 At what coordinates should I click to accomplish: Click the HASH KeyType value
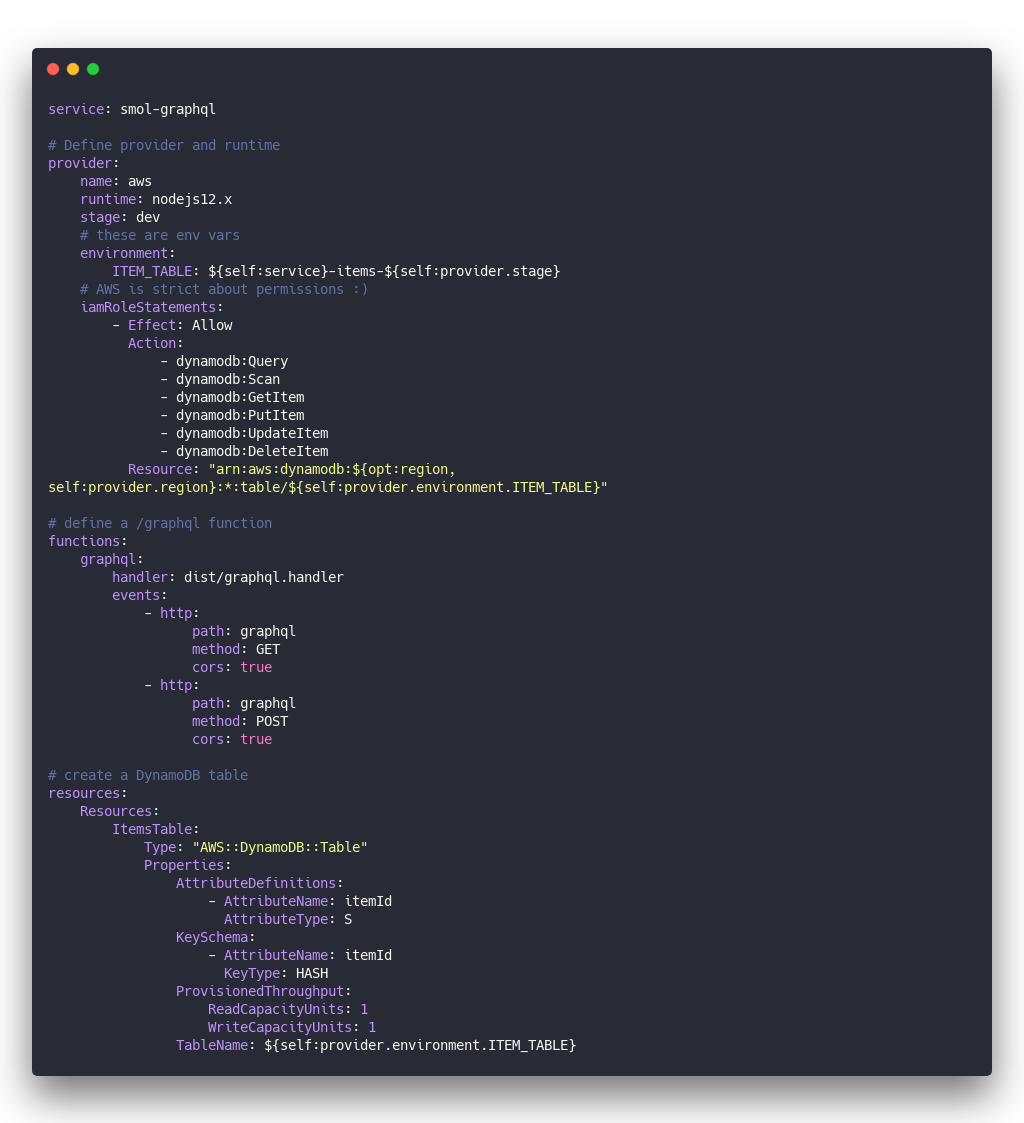(x=312, y=973)
